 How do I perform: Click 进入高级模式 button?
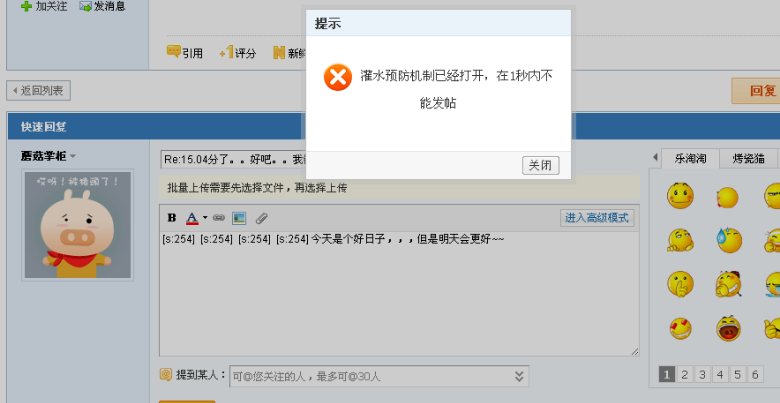(597, 218)
